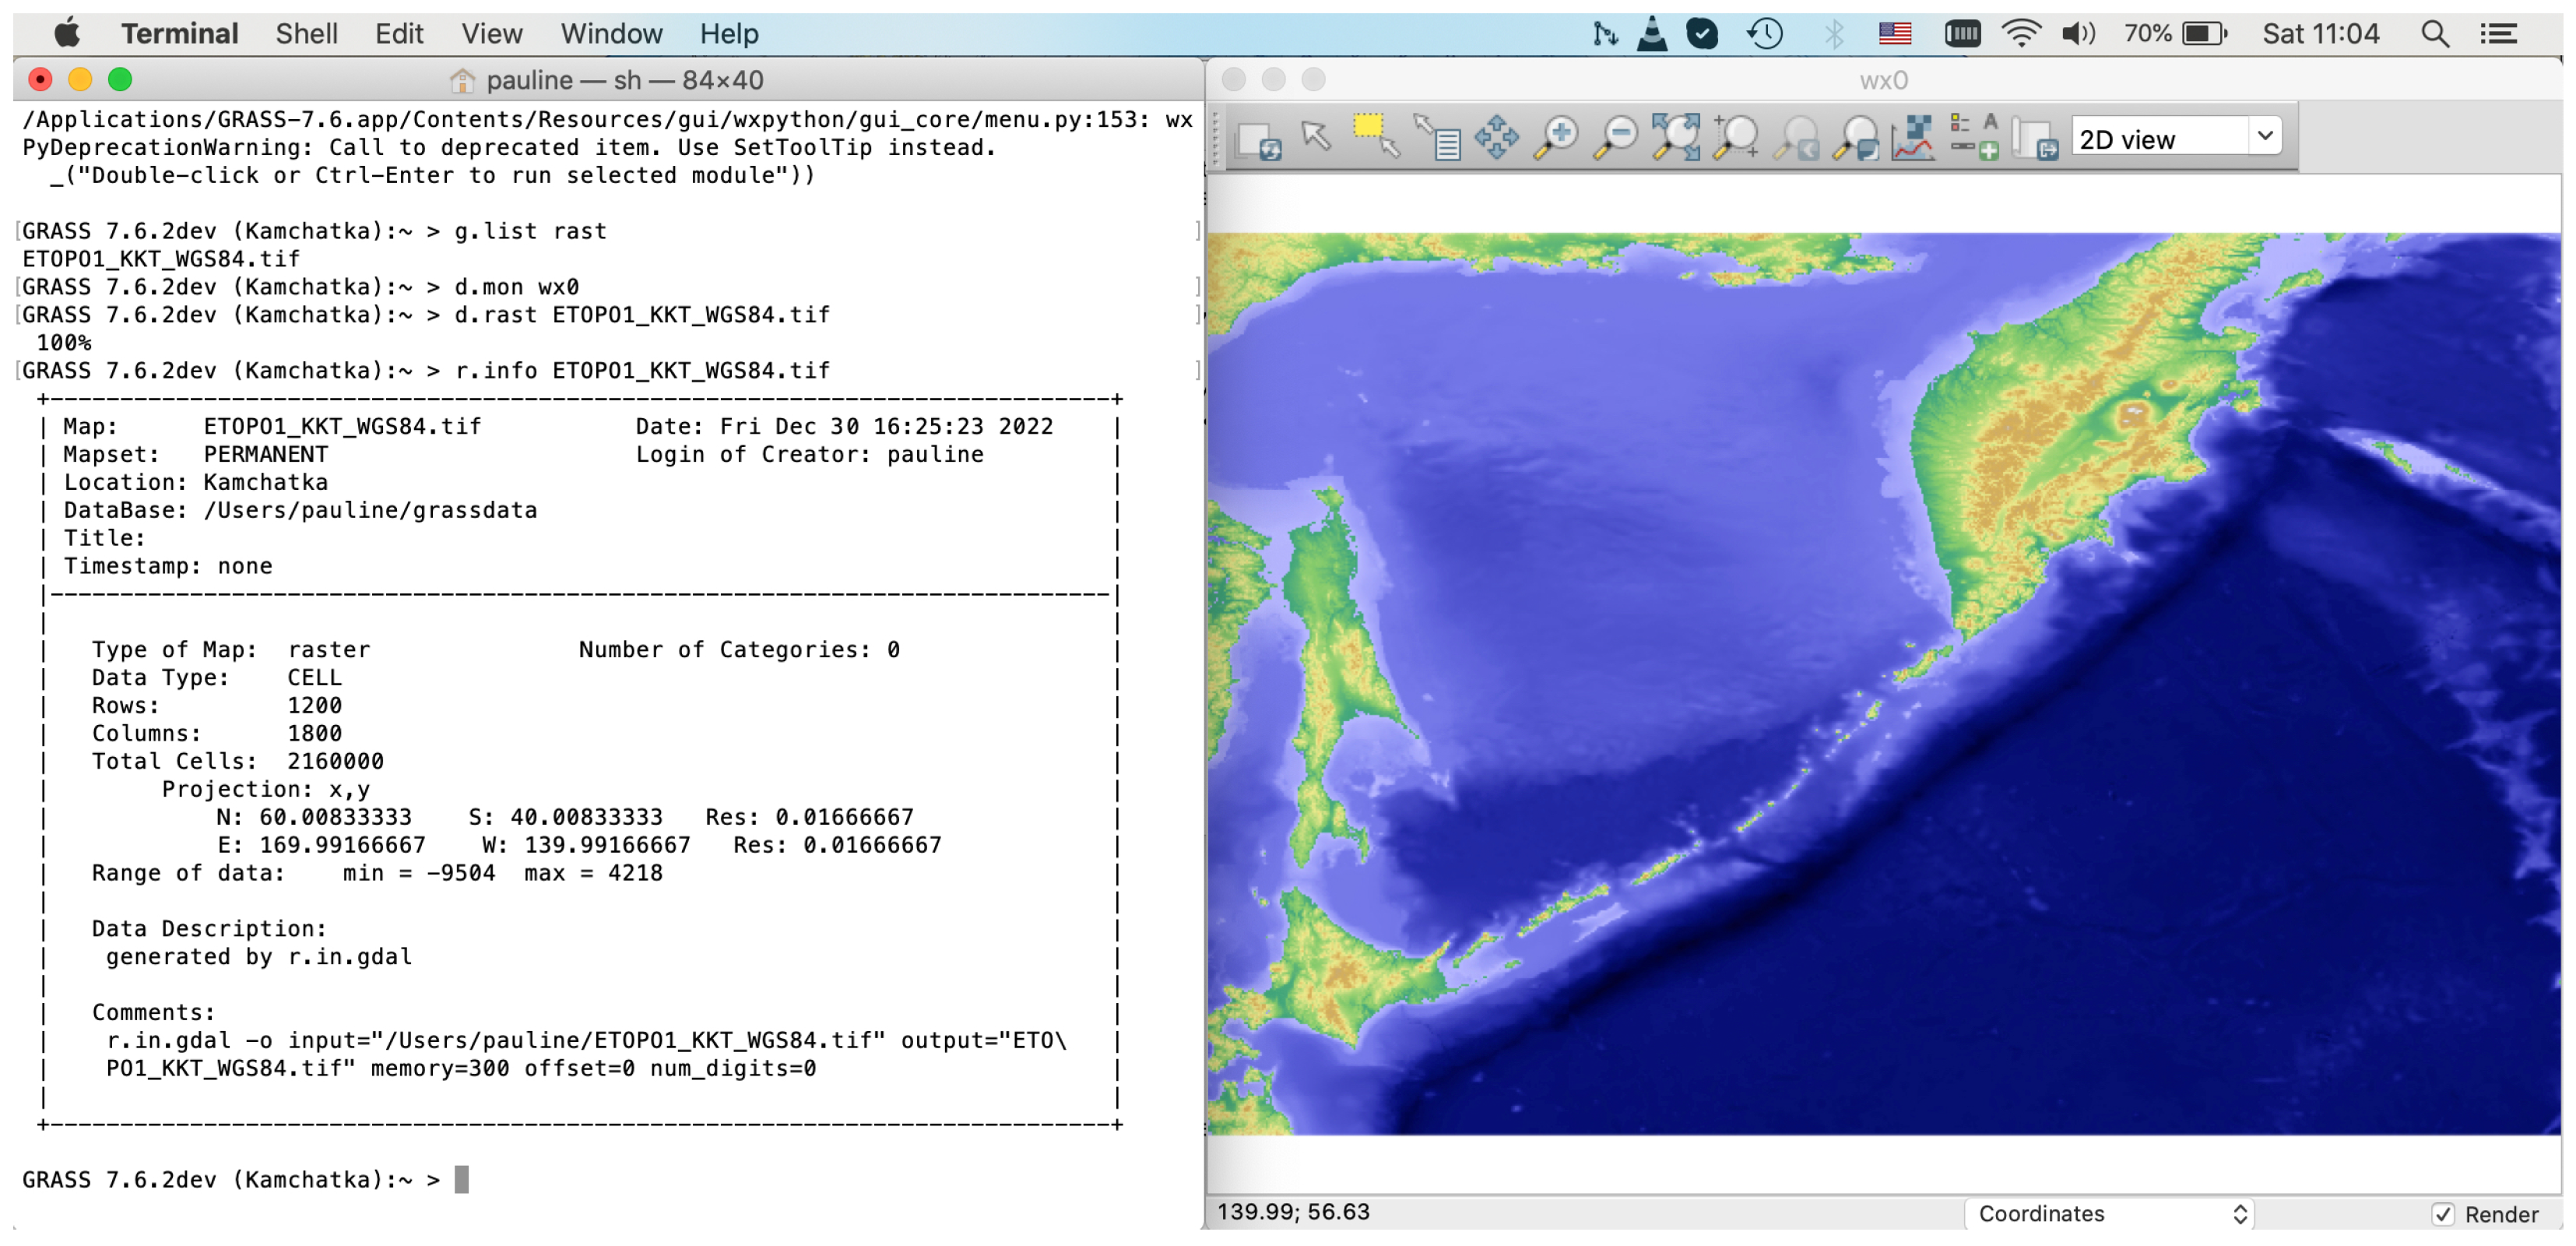Image resolution: width=2576 pixels, height=1246 pixels.
Task: Activate the Select features (yellow rectangle) tool
Action: [x=1376, y=136]
